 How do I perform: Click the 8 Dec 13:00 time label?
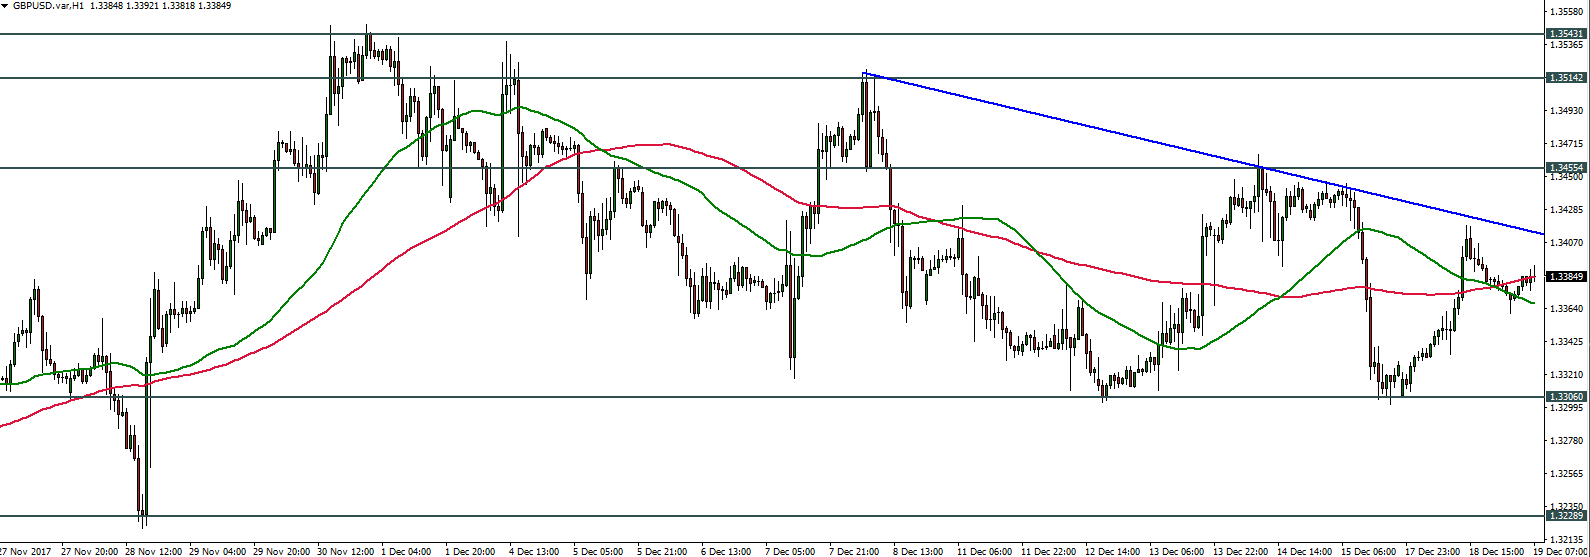(x=919, y=550)
